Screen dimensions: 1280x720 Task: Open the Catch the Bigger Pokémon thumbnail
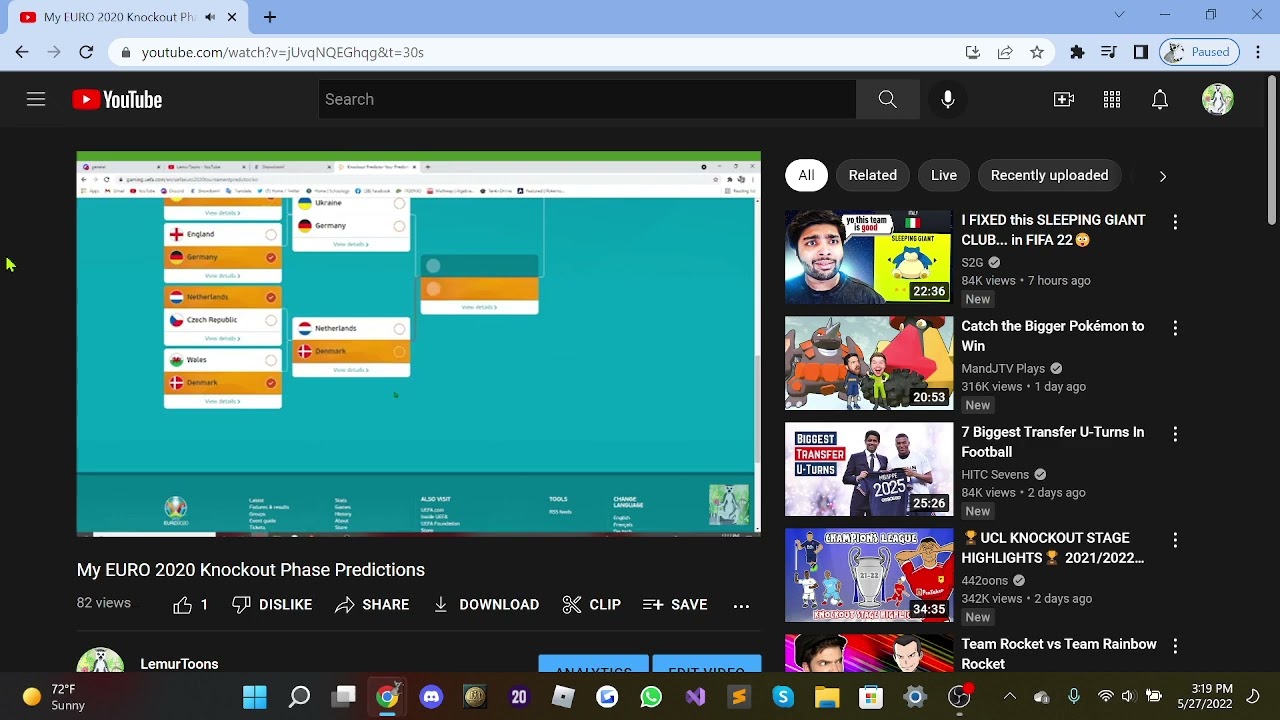[869, 363]
